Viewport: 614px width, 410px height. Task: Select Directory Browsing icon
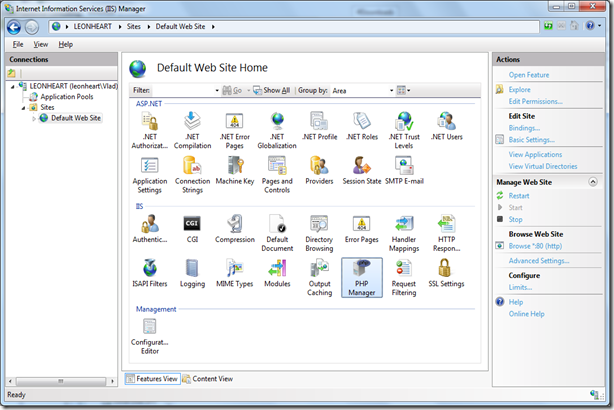point(320,233)
